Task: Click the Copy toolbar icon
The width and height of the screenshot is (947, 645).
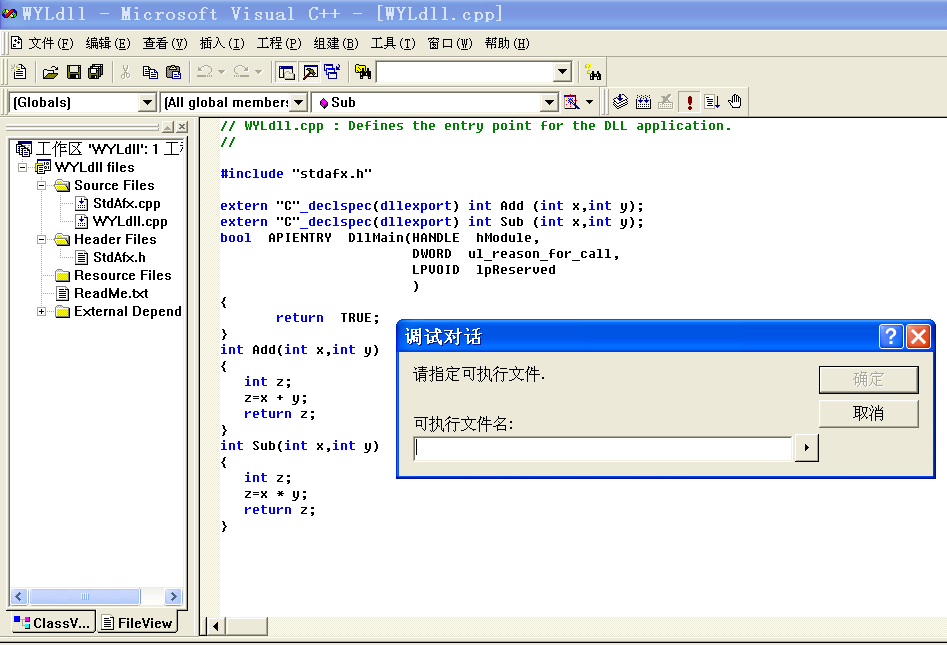Action: coord(150,72)
